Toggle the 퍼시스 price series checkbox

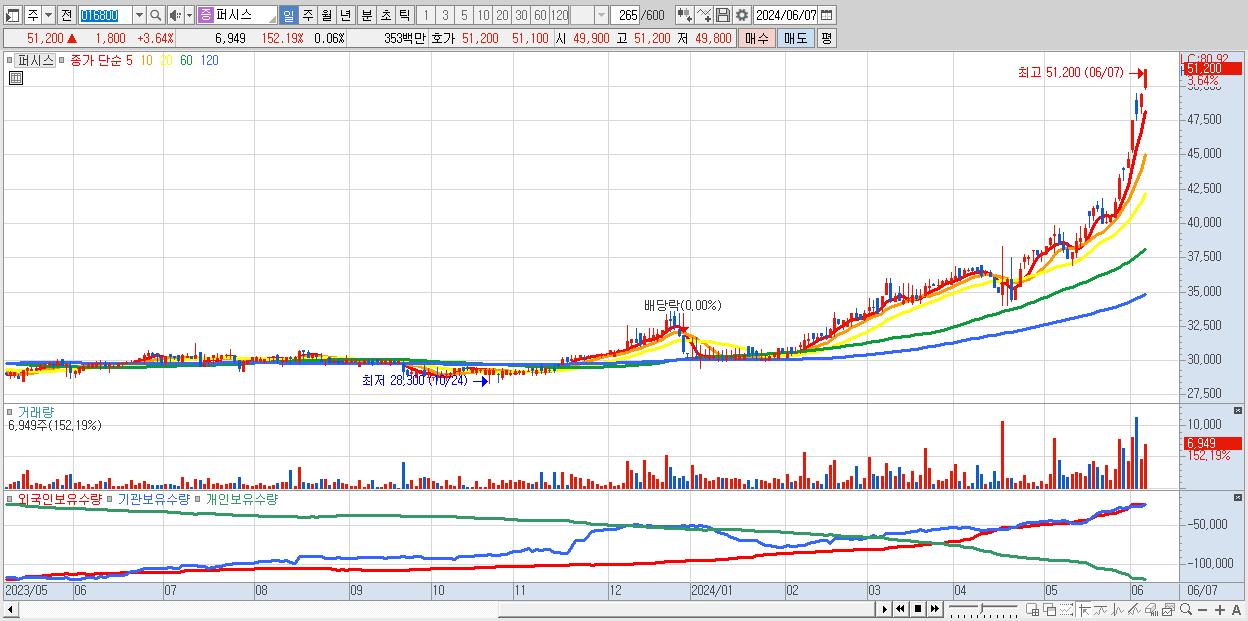click(12, 61)
